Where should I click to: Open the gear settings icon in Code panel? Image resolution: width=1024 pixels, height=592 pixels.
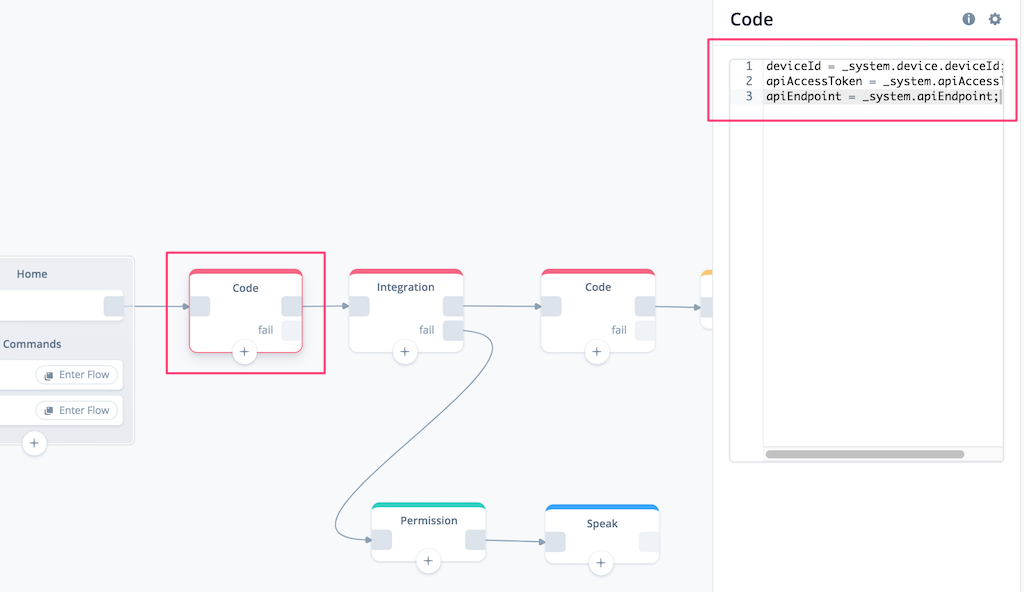point(995,19)
